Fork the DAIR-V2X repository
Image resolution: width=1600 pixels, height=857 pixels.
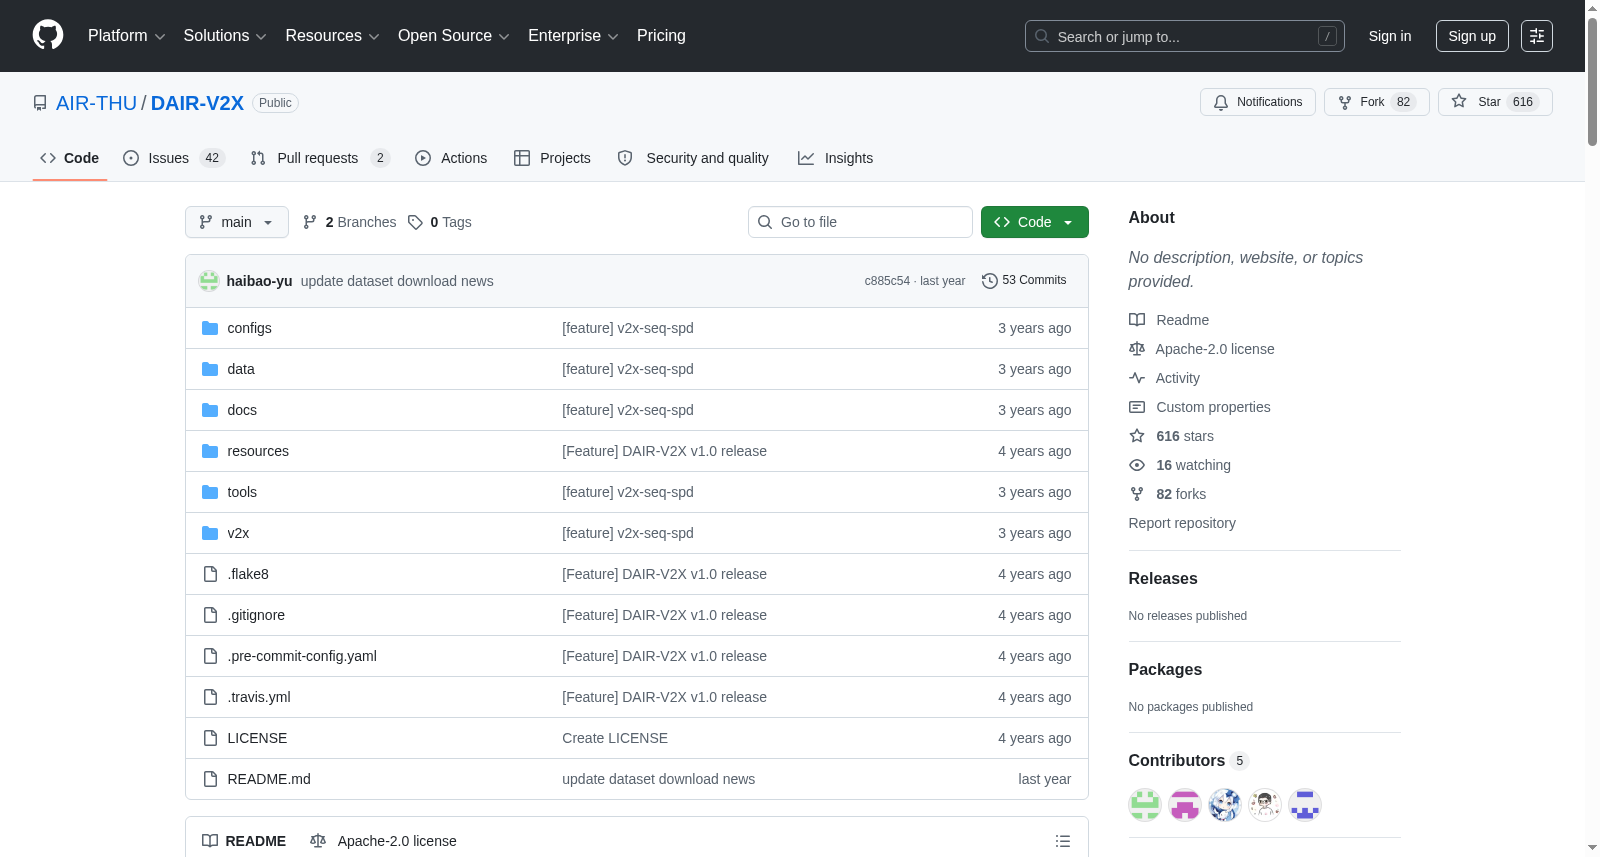[x=1377, y=102]
